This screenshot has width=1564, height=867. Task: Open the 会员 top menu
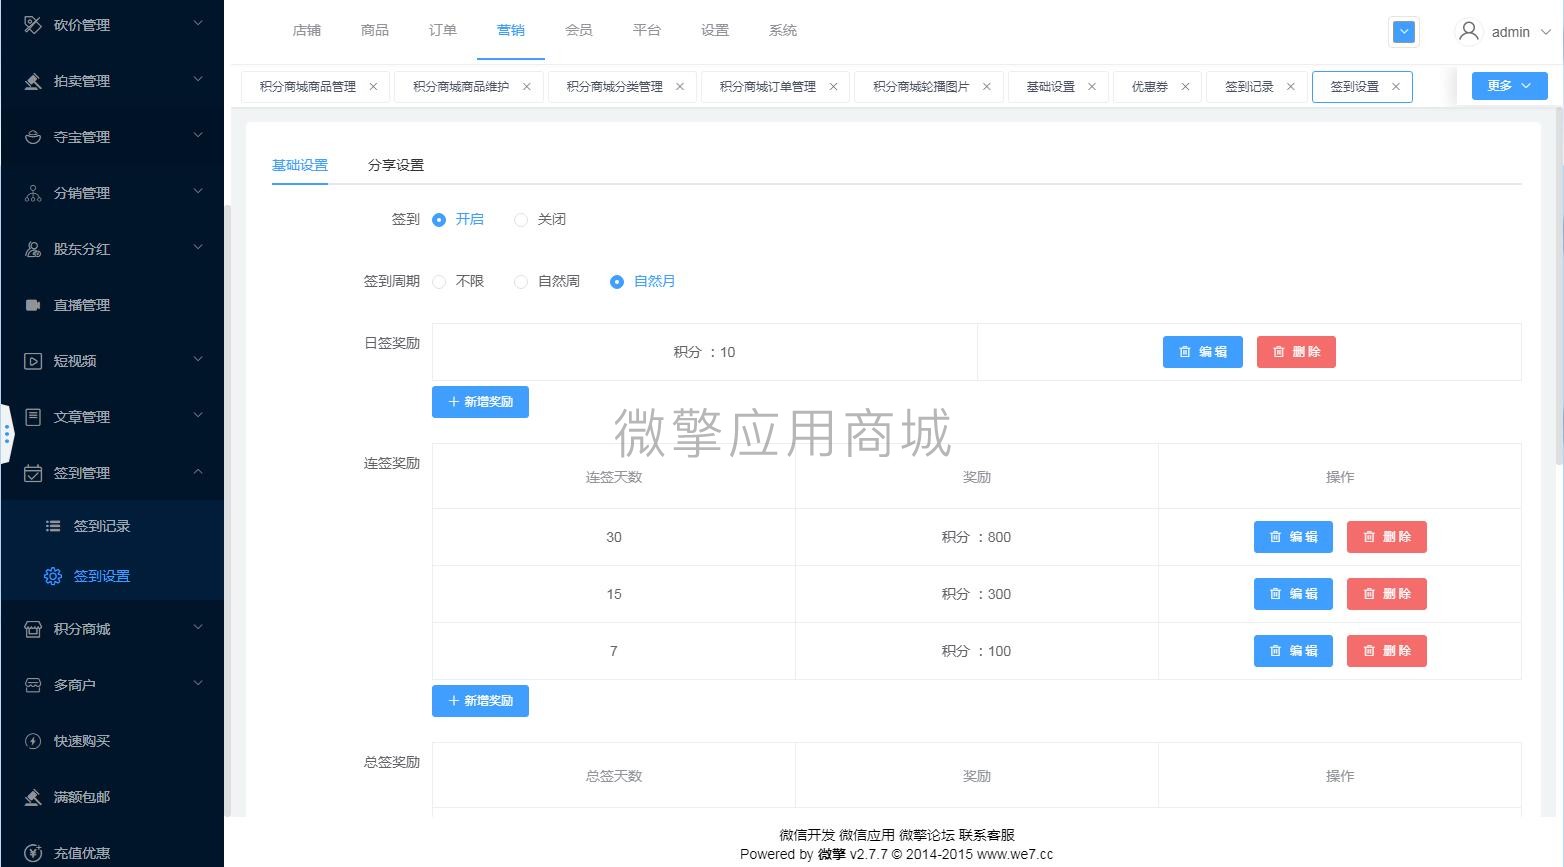click(x=579, y=30)
